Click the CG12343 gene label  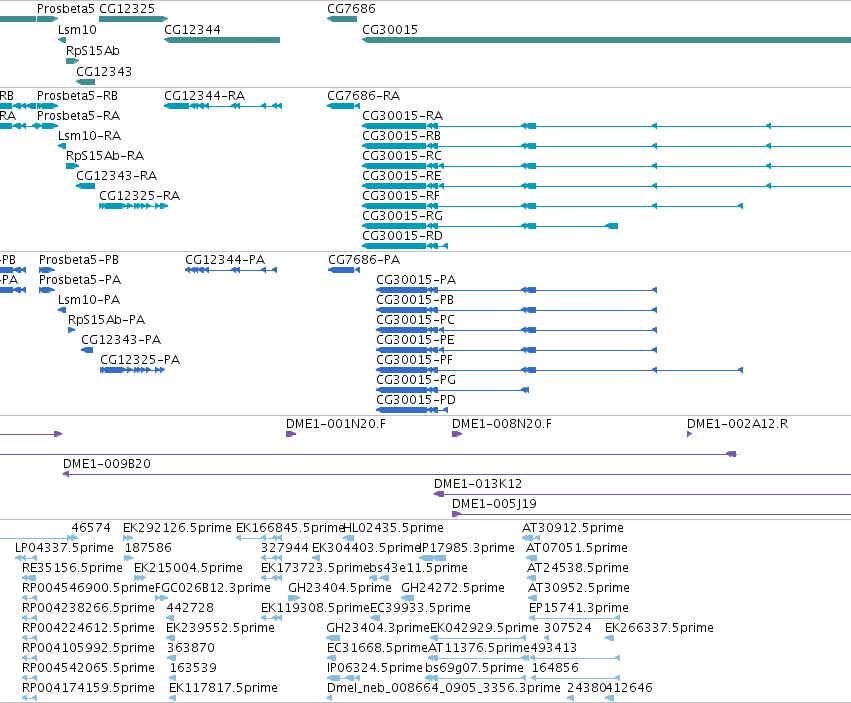tap(104, 72)
